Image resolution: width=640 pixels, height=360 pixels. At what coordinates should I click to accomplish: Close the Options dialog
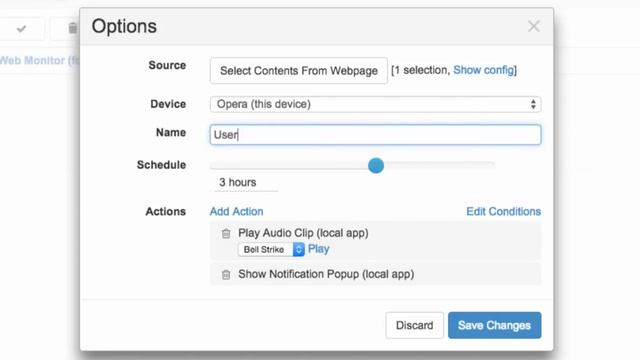click(x=533, y=27)
